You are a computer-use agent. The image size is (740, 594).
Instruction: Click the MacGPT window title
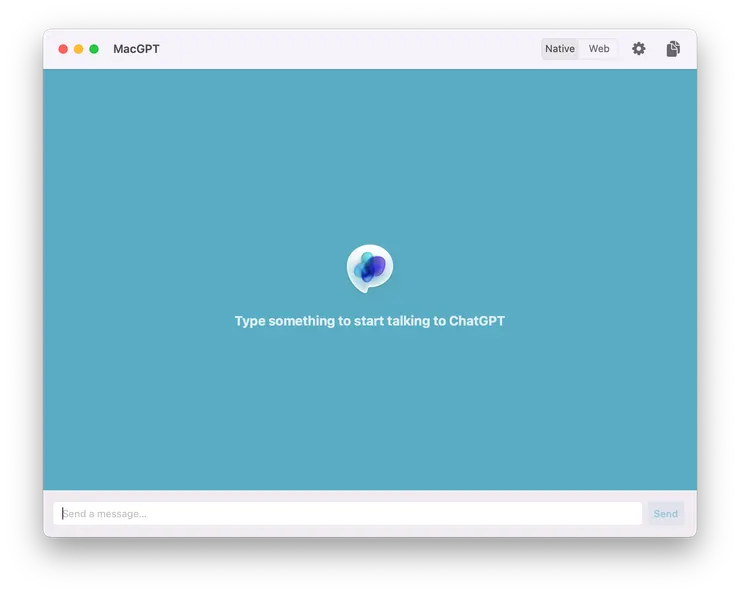point(136,49)
